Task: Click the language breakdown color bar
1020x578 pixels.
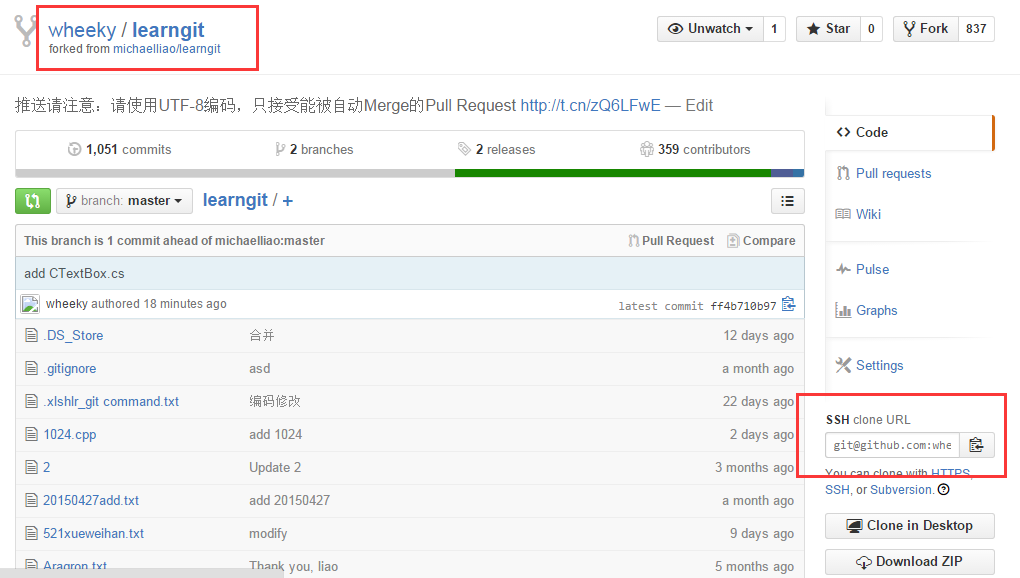Action: 410,173
